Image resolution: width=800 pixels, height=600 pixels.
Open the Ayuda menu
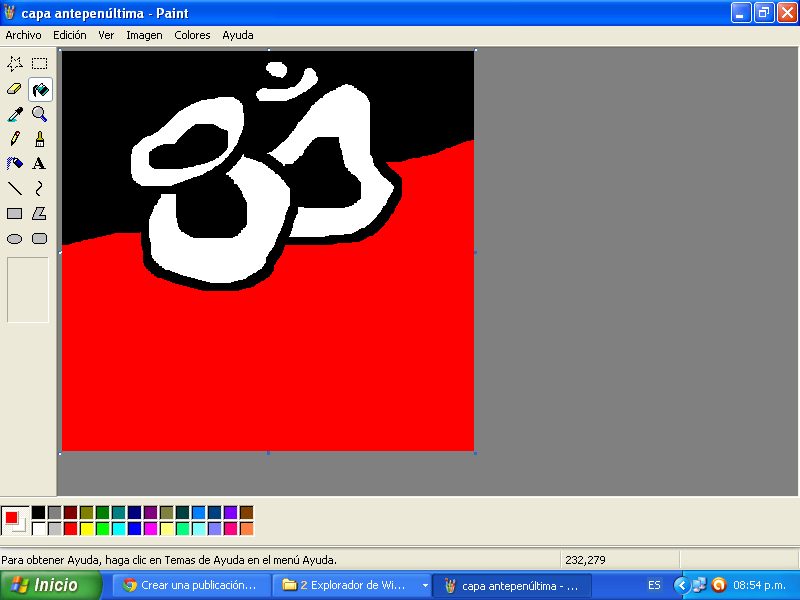[238, 35]
